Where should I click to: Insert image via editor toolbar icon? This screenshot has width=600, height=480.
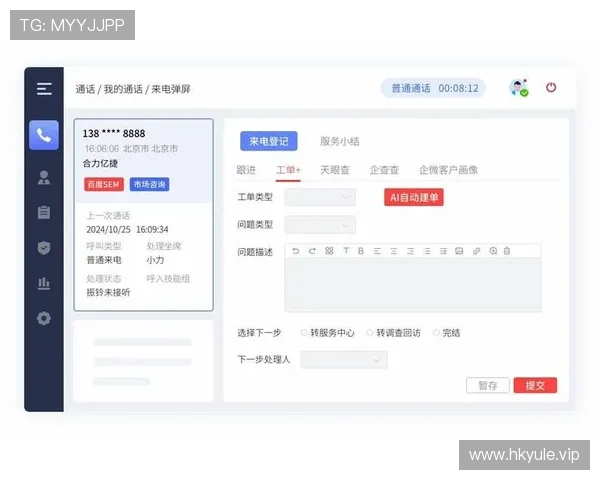click(x=459, y=251)
